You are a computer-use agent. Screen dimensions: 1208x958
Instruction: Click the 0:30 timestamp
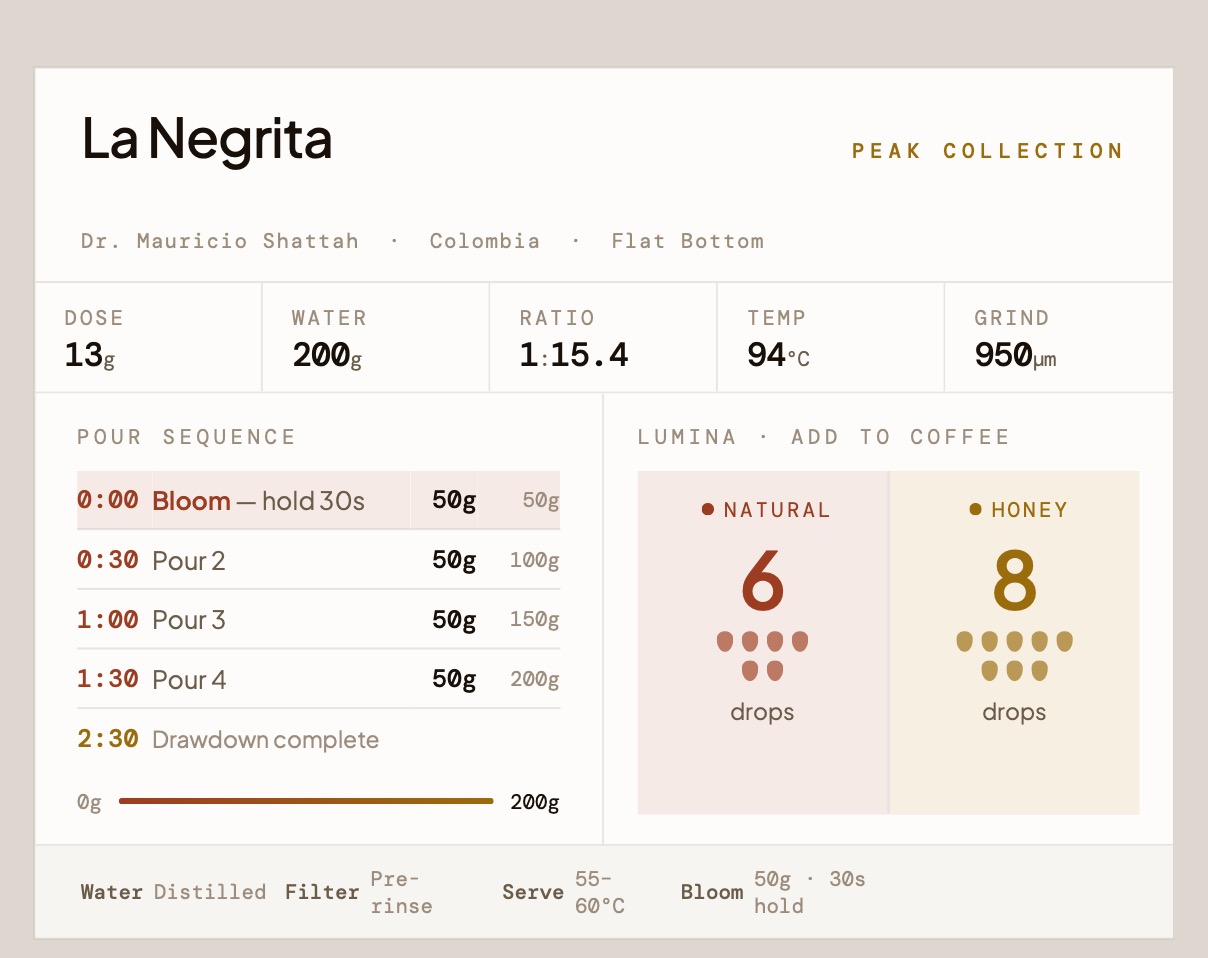108,560
